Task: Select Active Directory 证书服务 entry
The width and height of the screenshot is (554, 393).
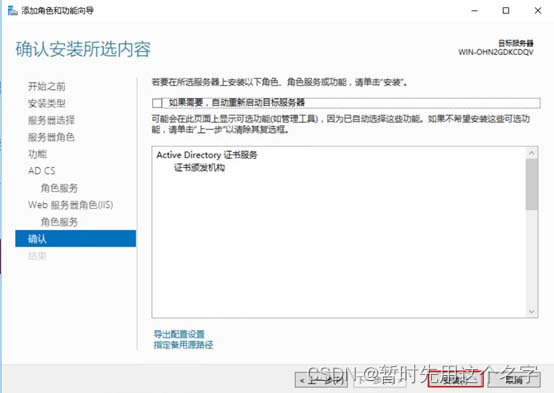Action: click(207, 155)
